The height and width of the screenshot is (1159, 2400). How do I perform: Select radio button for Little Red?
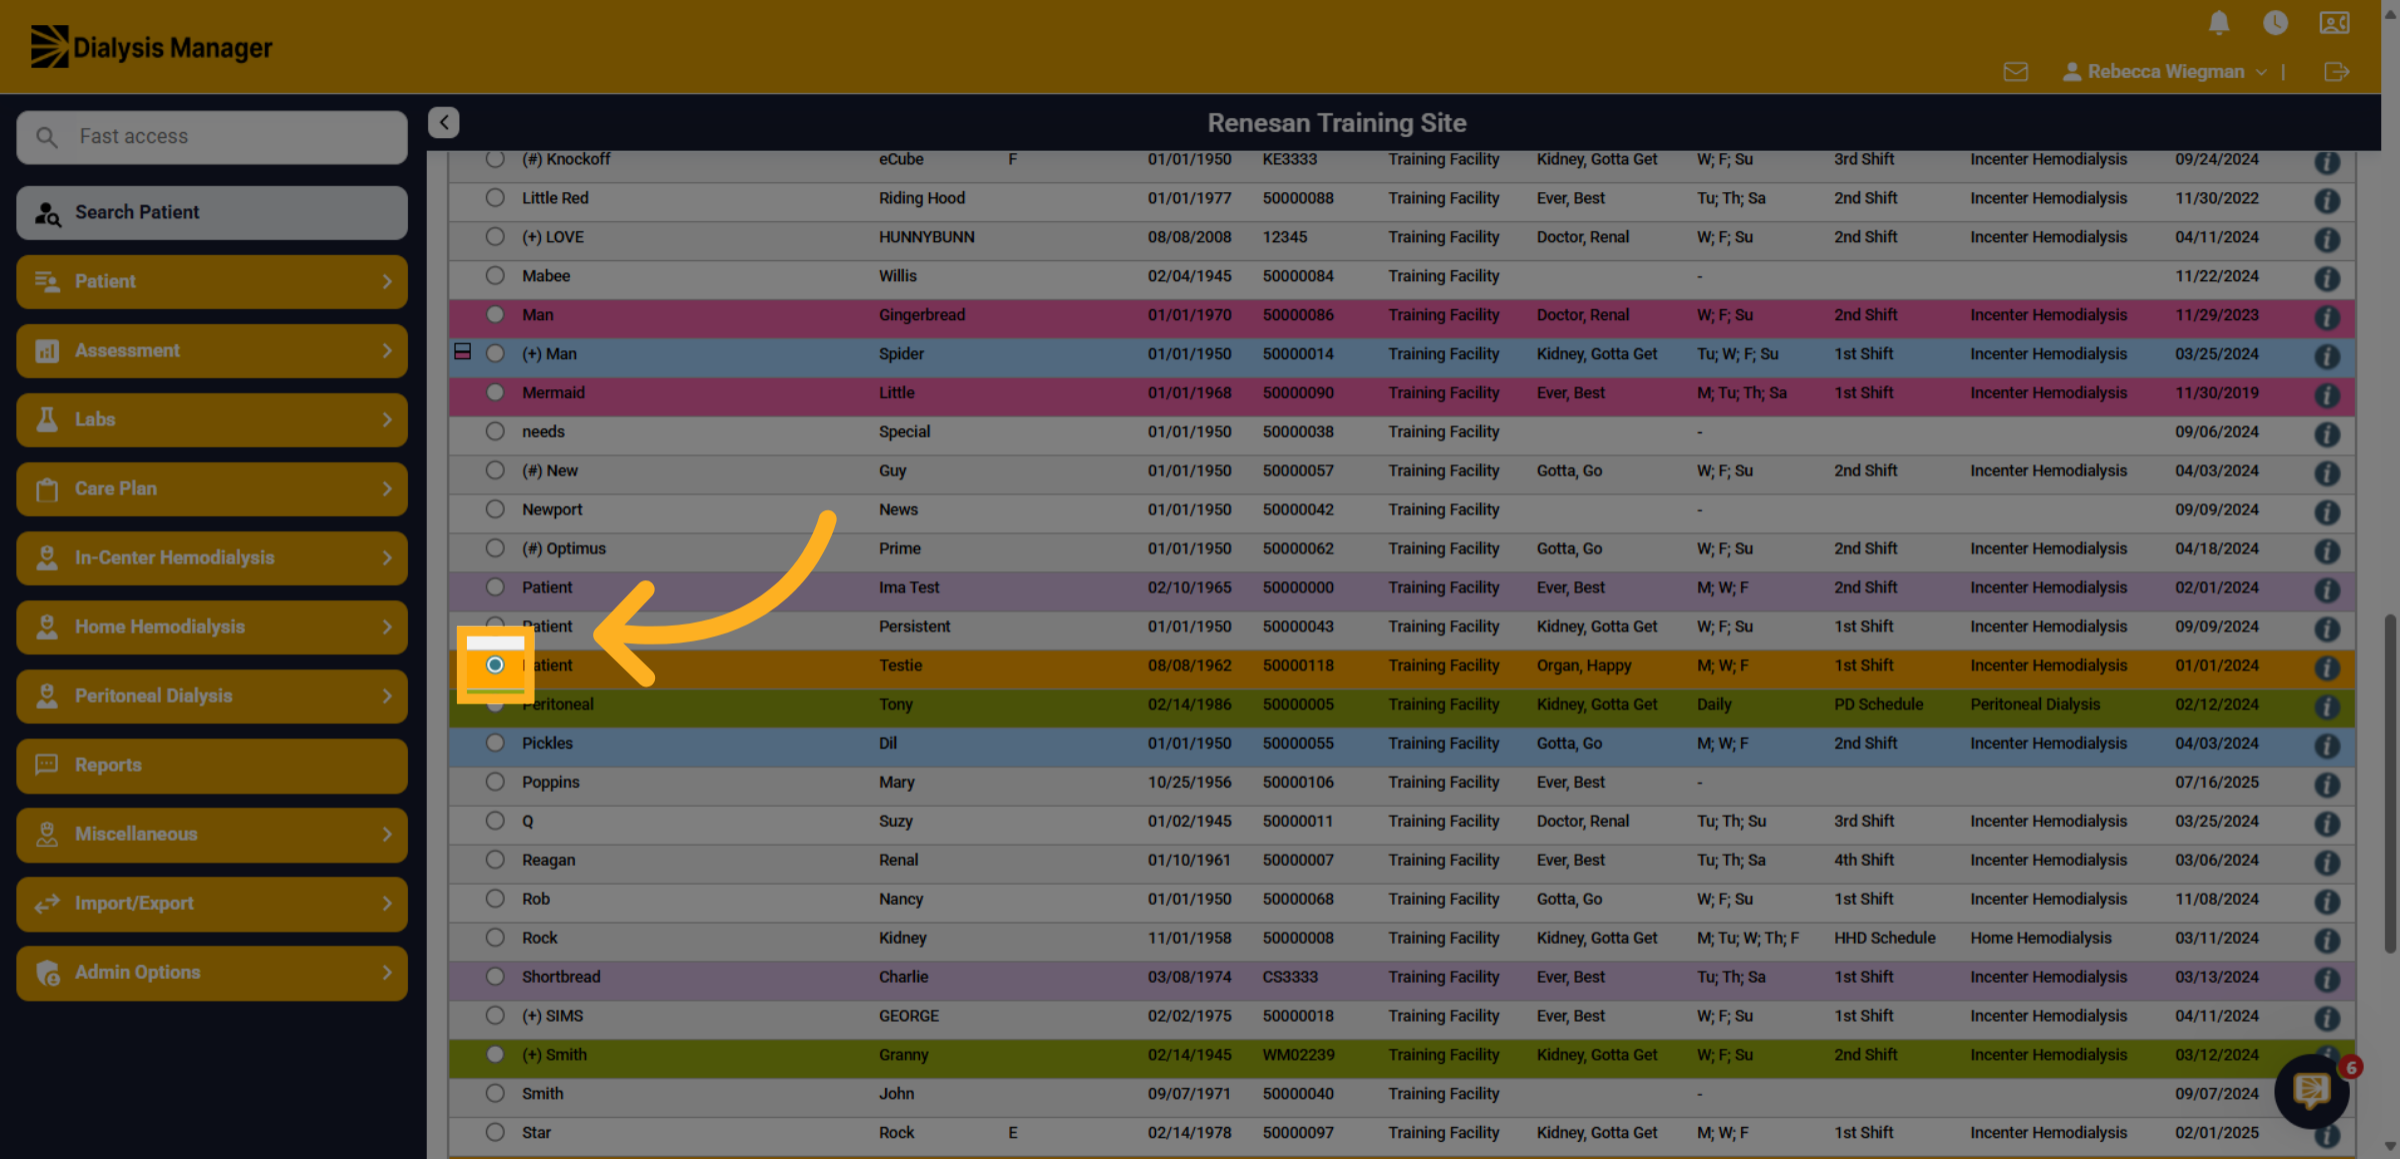[495, 198]
